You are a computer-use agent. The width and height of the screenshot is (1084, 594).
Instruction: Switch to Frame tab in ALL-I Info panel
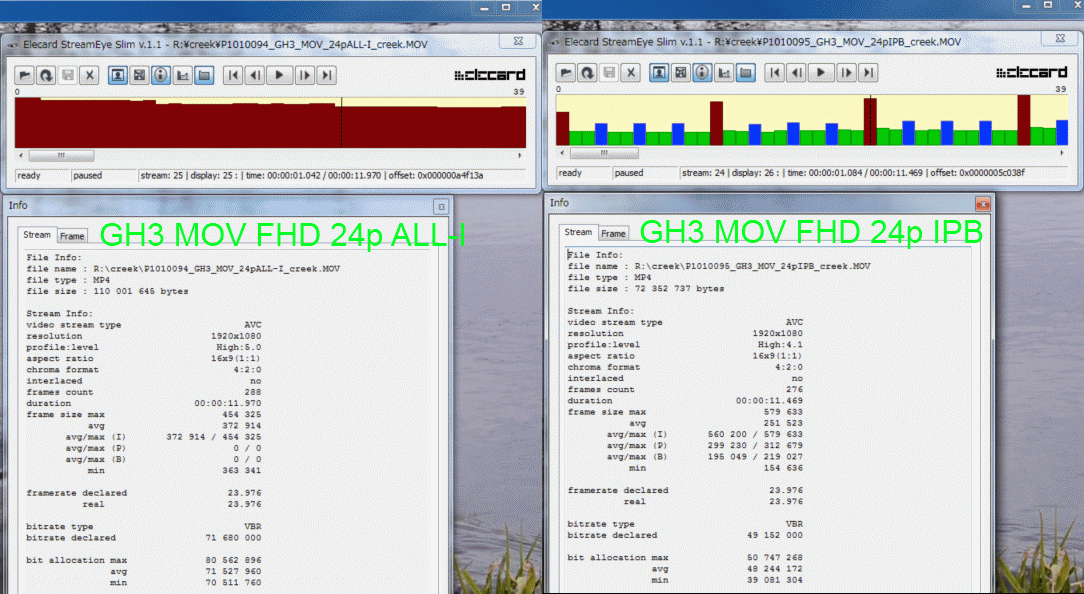[72, 236]
